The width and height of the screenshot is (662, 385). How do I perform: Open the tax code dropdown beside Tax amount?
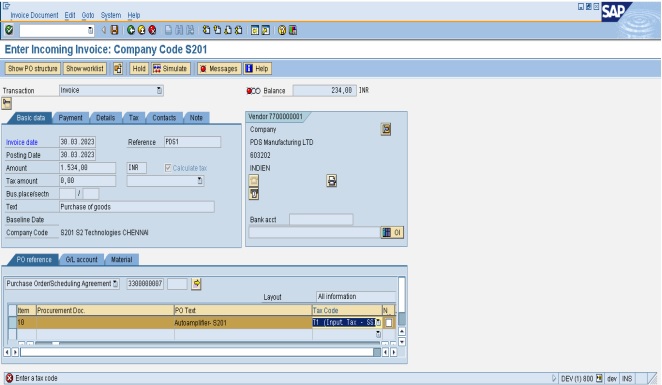coord(200,181)
